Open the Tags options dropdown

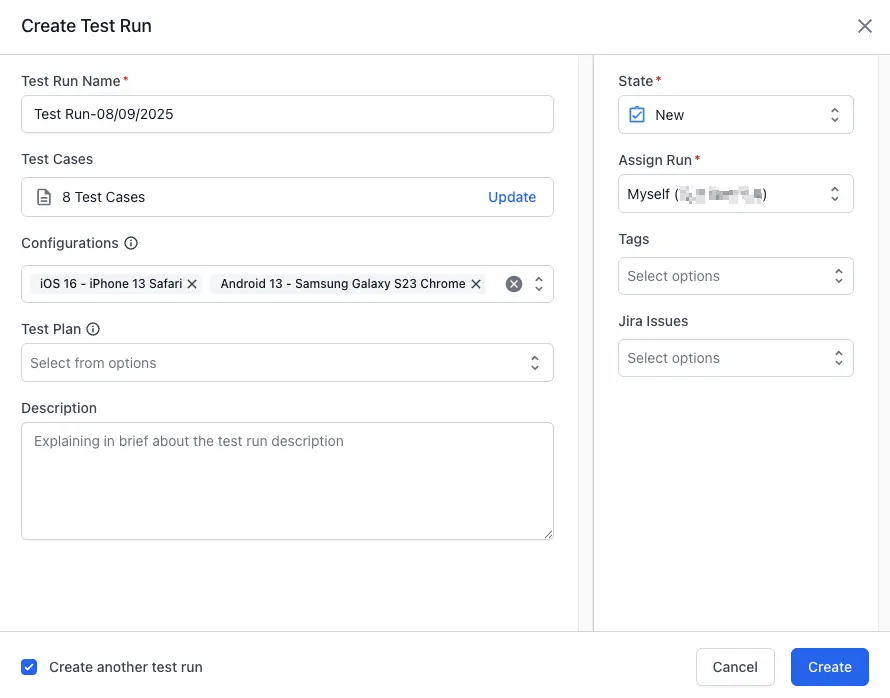(838, 276)
